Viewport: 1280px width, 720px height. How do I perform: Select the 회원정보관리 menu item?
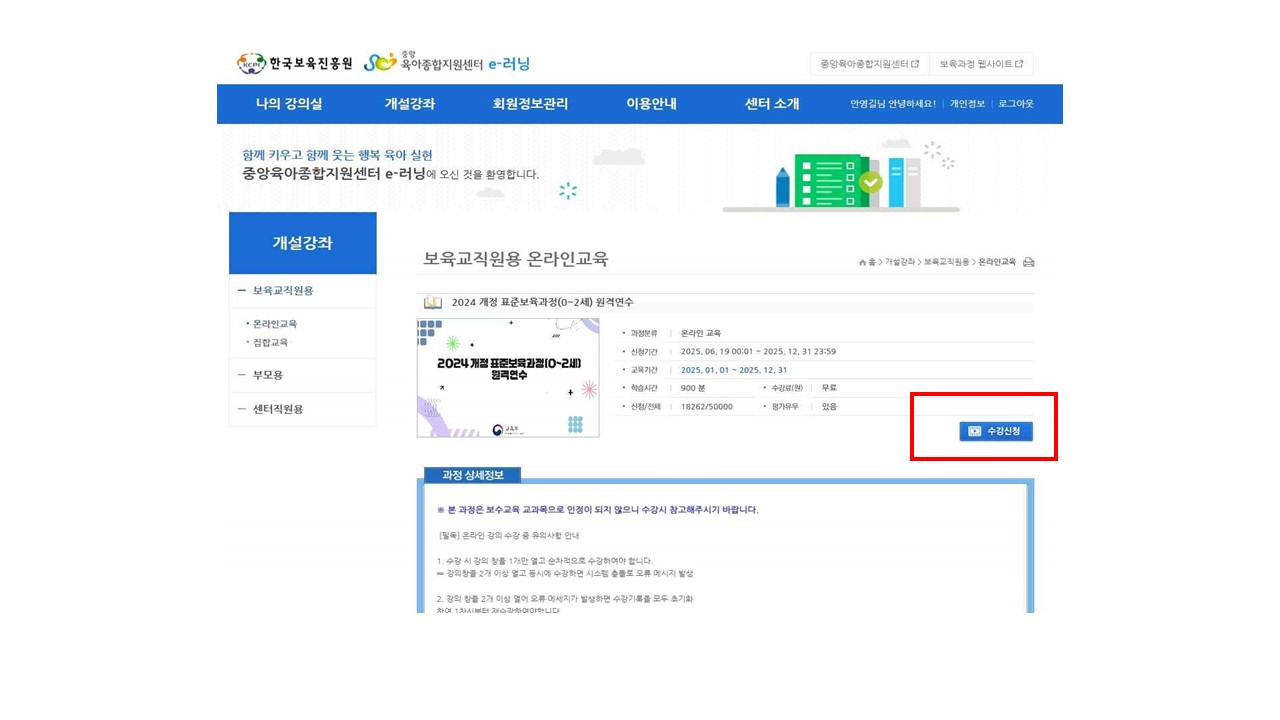[x=530, y=104]
